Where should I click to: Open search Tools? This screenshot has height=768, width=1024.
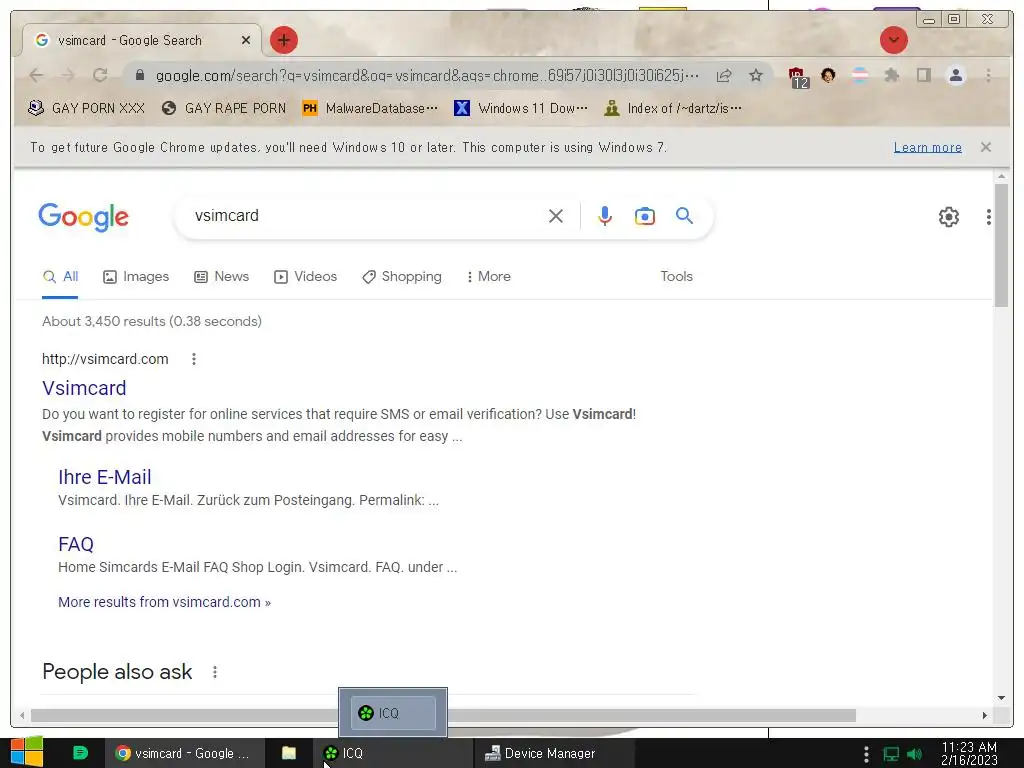676,276
